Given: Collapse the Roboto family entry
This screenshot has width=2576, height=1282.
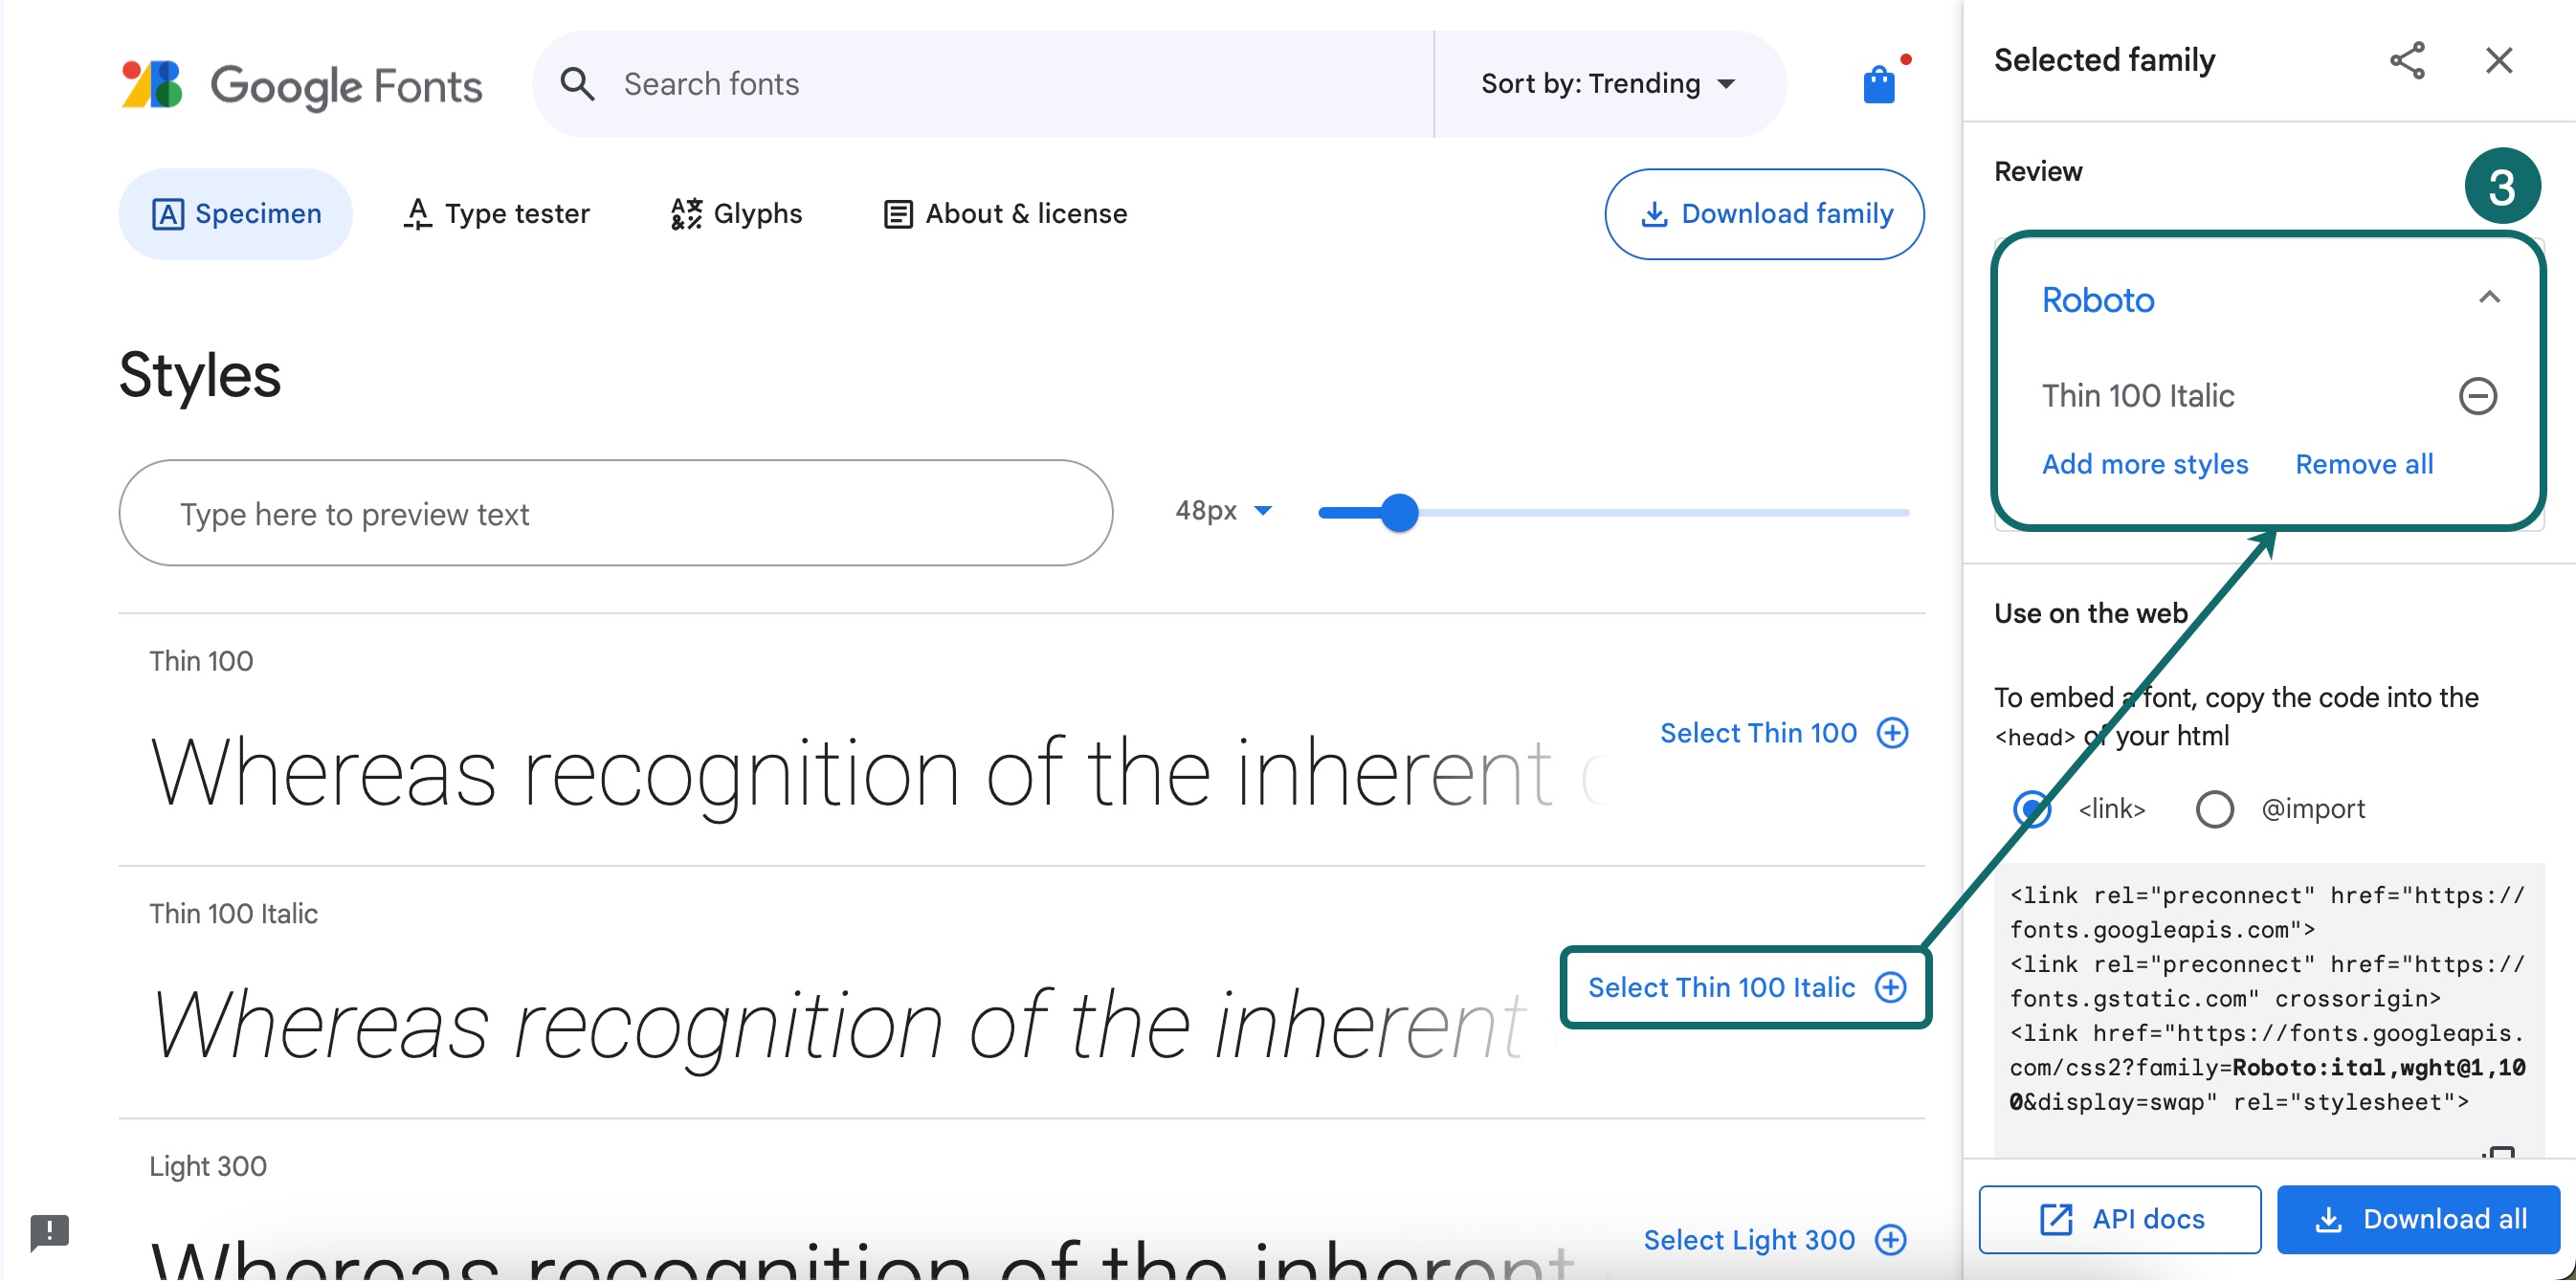Looking at the screenshot, I should [2489, 298].
